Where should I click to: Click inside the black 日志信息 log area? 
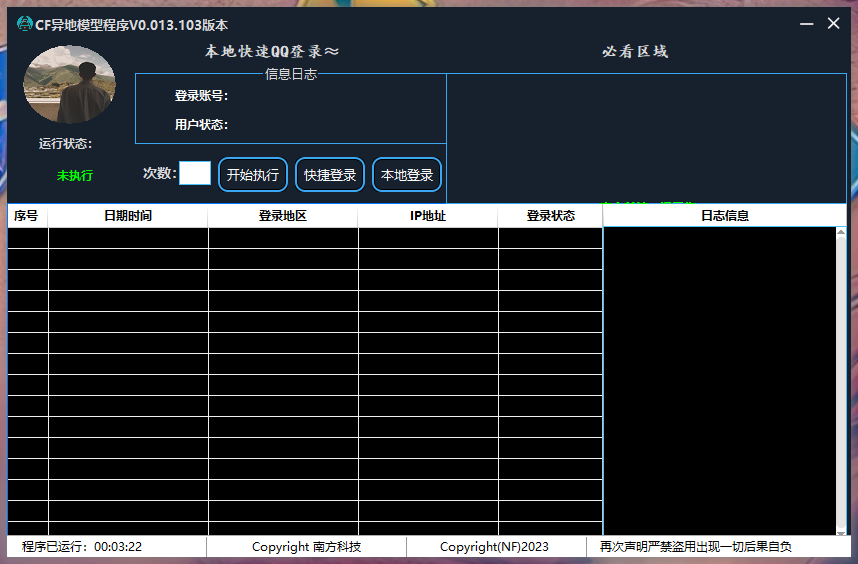(718, 380)
